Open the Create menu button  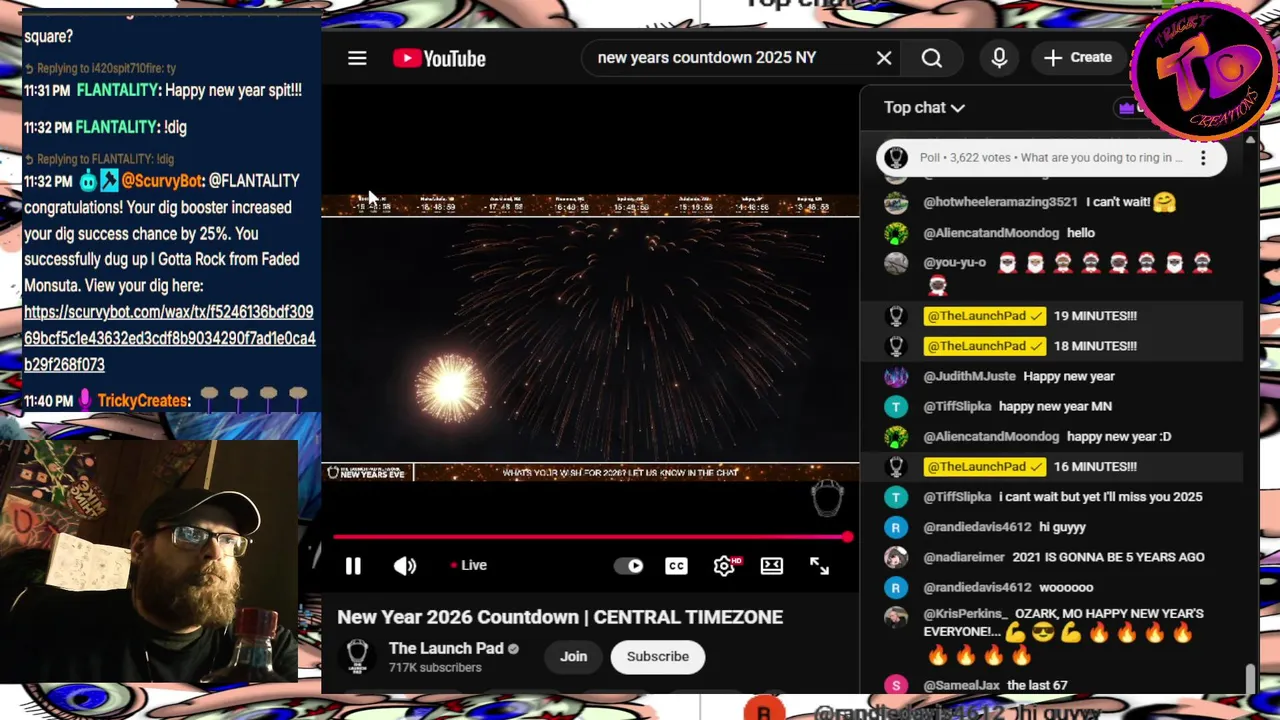pyautogui.click(x=1078, y=58)
